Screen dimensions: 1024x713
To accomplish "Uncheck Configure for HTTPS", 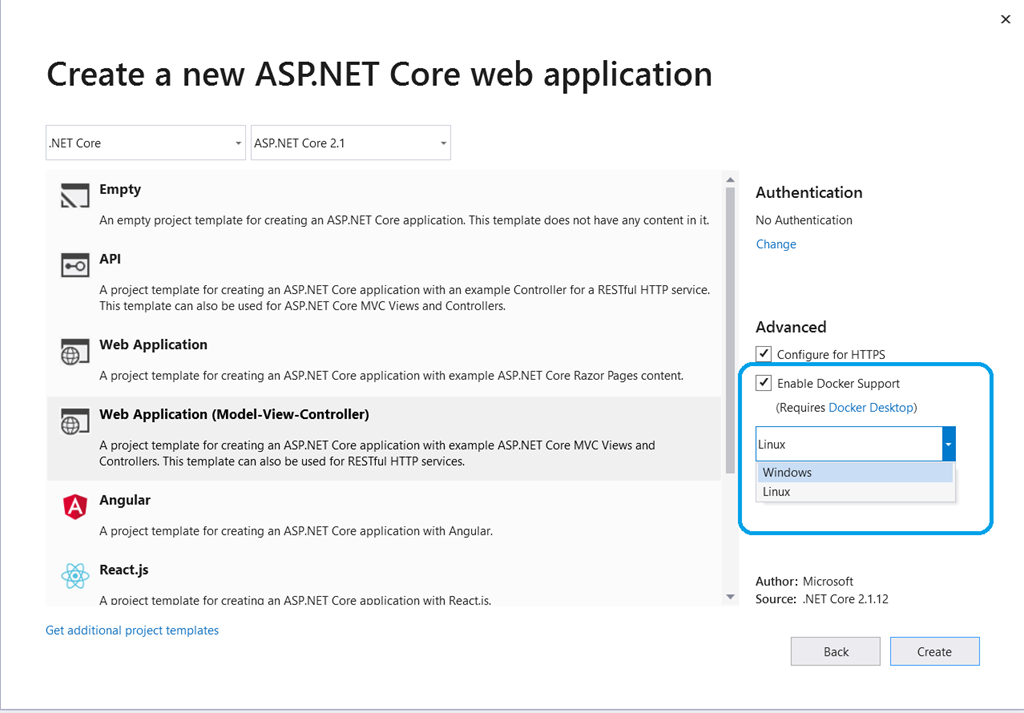I will point(764,353).
